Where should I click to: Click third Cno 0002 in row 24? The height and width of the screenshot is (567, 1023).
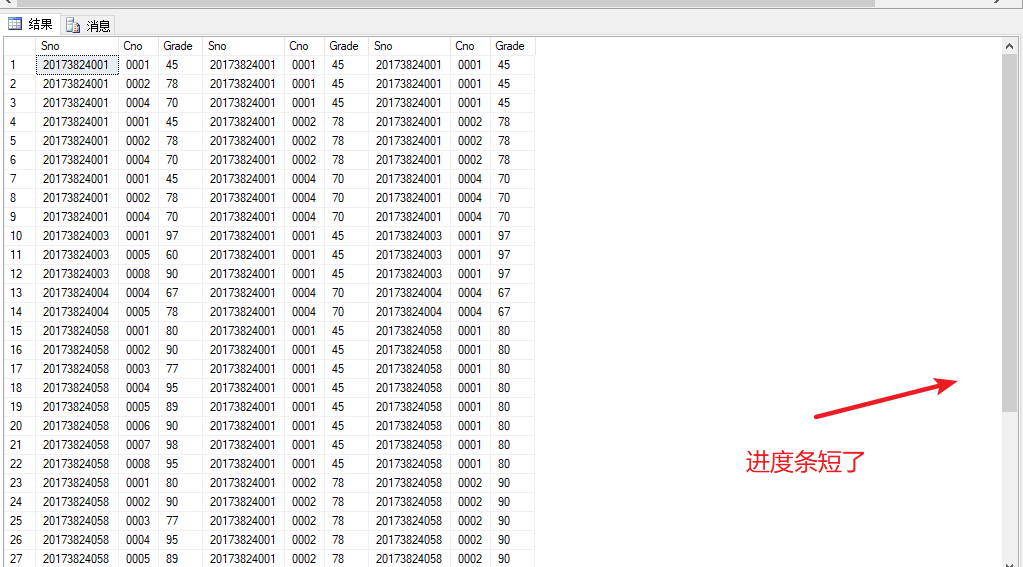coord(470,502)
